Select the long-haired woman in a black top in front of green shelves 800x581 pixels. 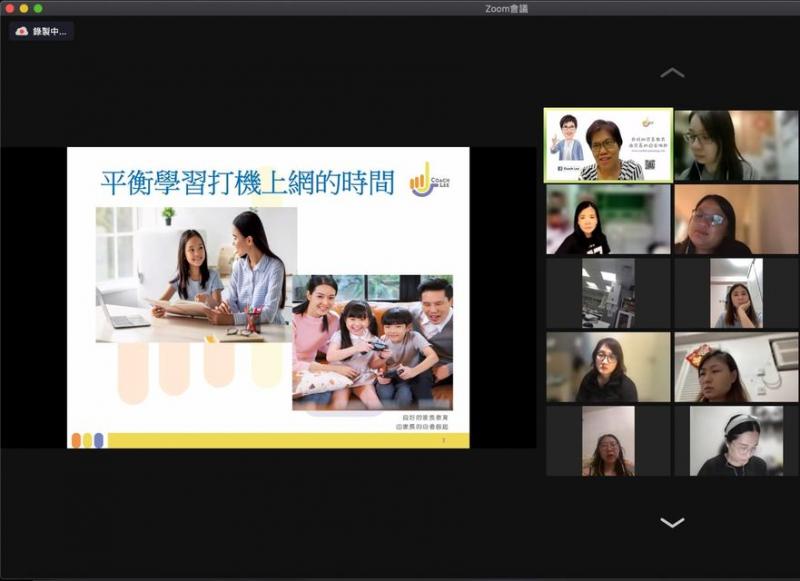[x=608, y=219]
